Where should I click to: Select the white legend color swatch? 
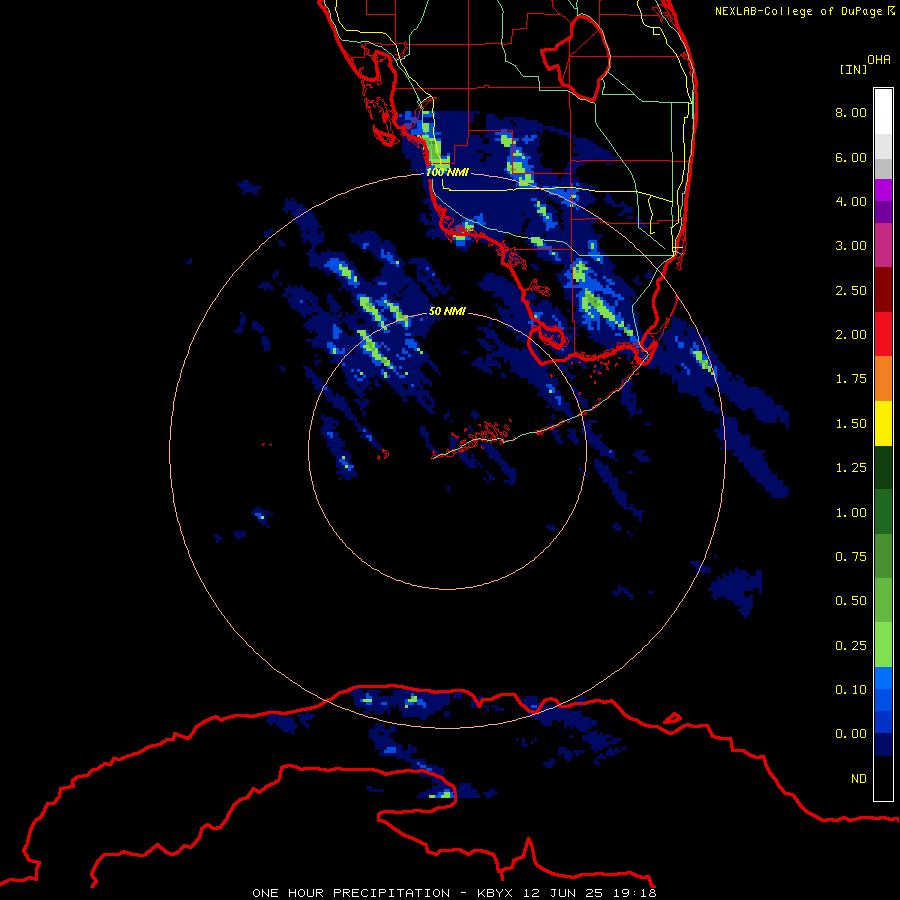883,112
